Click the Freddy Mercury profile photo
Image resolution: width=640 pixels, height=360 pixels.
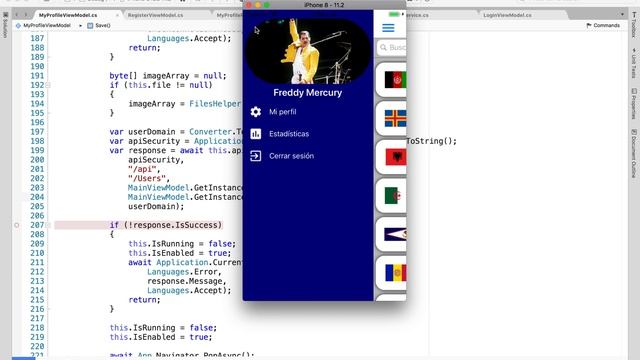[308, 51]
